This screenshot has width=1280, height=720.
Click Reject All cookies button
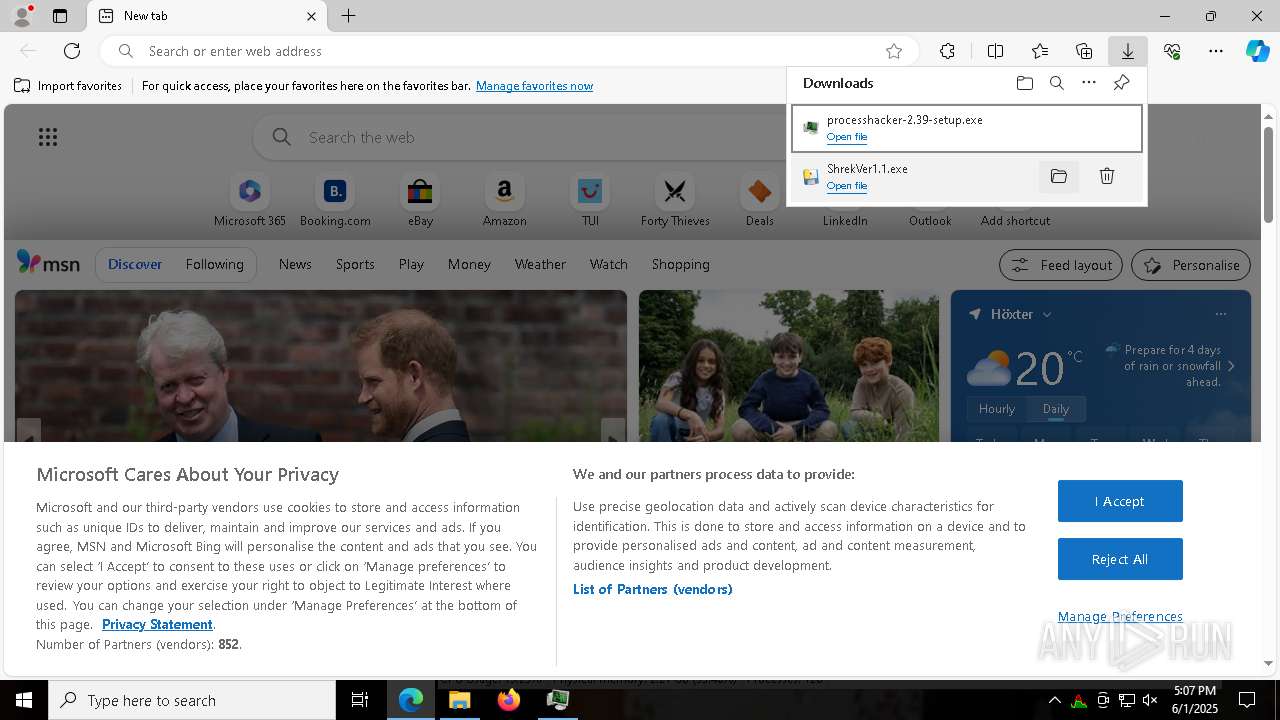(x=1120, y=559)
